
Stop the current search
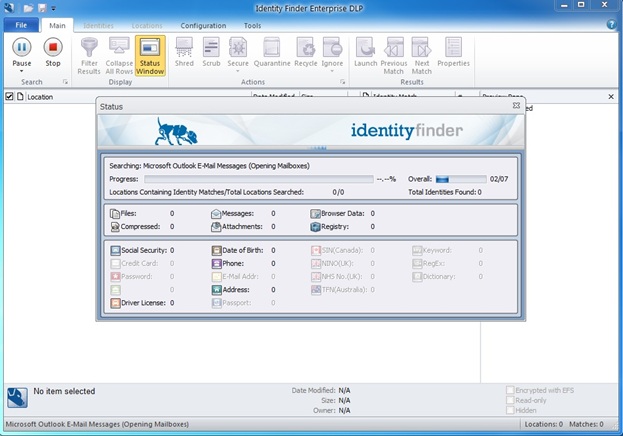[x=53, y=52]
